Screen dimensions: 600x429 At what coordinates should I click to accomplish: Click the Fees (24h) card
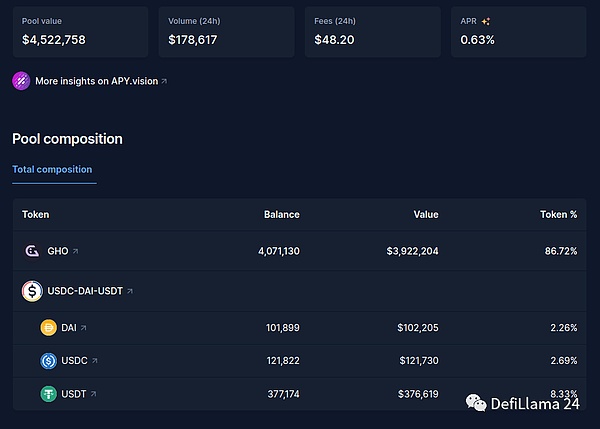[x=372, y=31]
